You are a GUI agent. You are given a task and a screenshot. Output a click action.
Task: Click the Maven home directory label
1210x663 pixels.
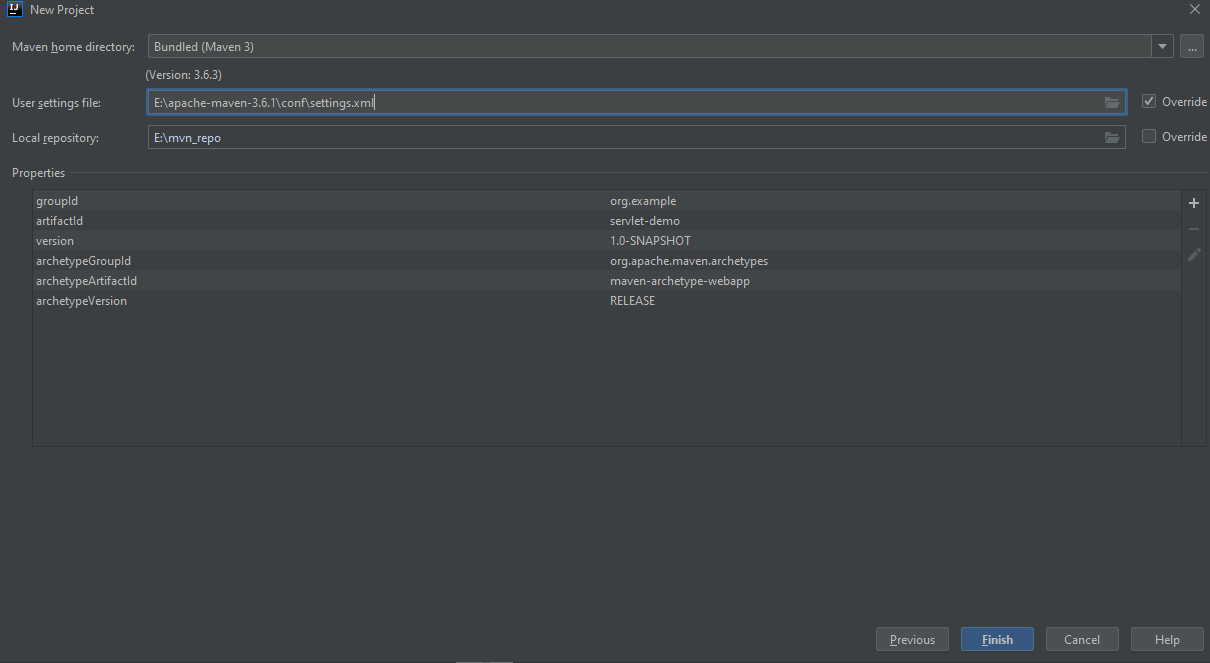pos(73,47)
